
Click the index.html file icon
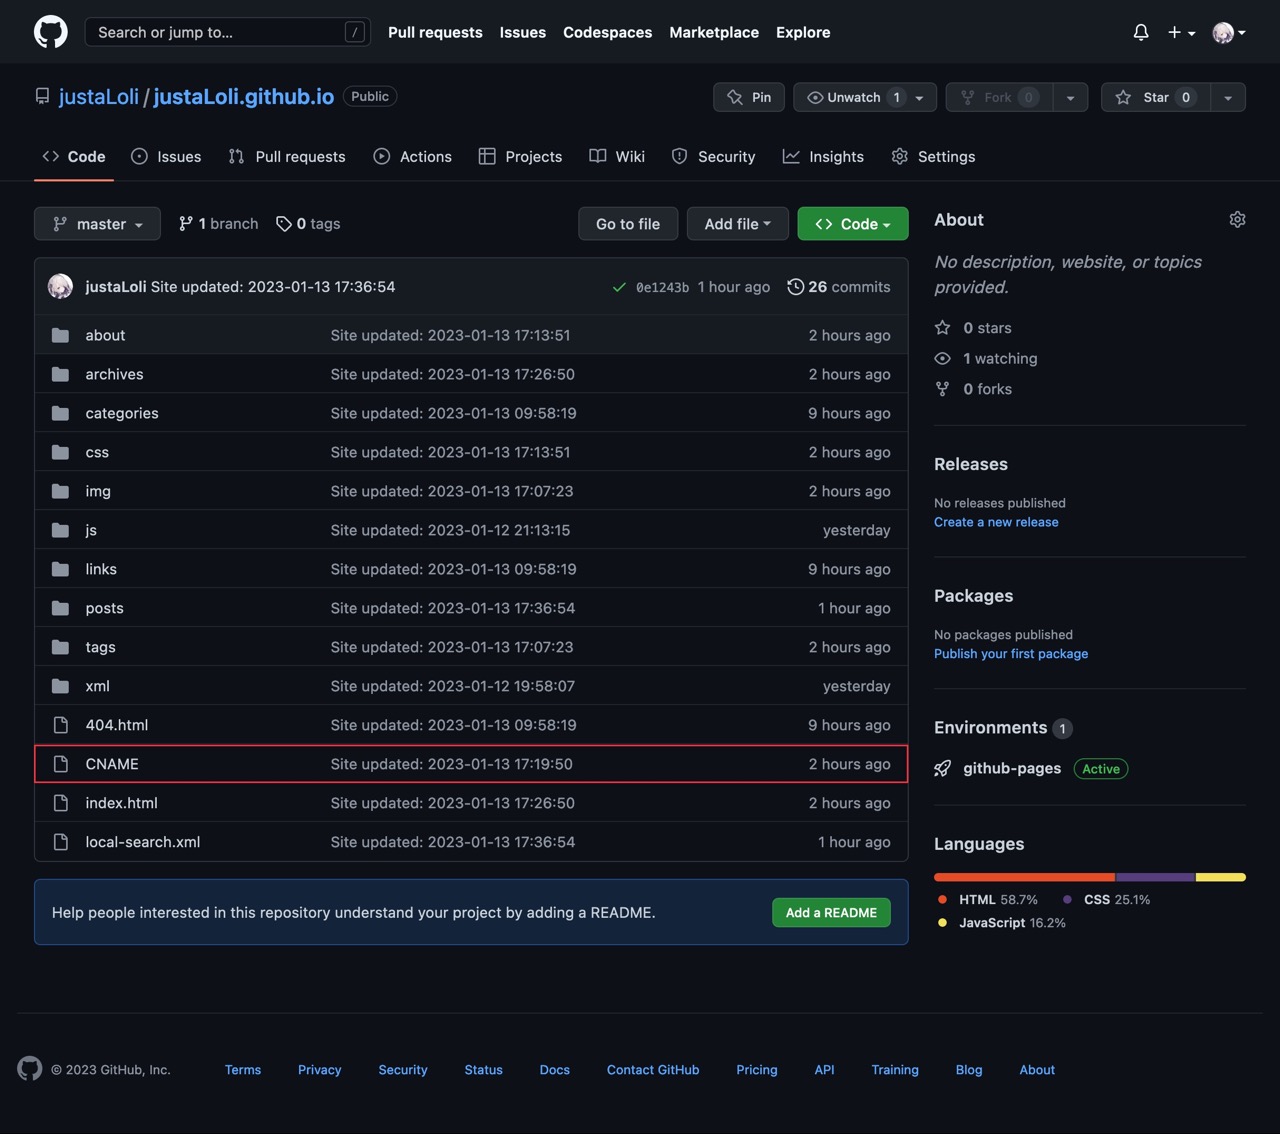(x=60, y=803)
